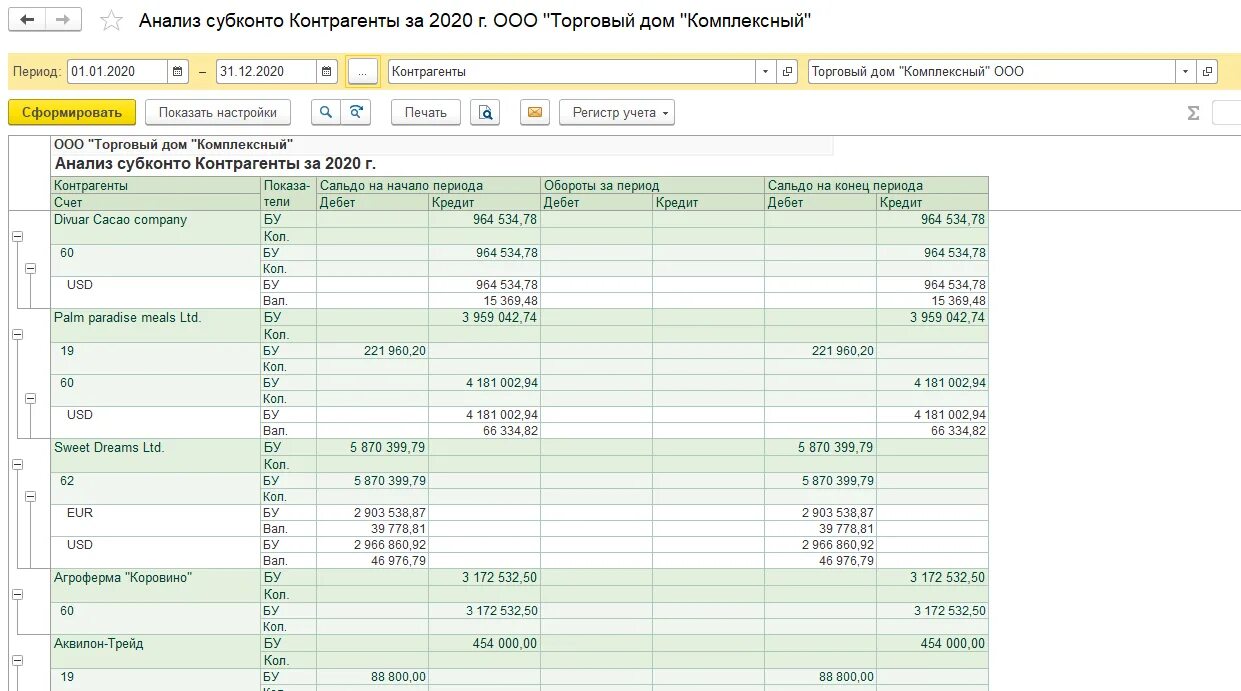Click the Сальдо на конец периода header
Screen dimensions: 1241x691
point(876,185)
